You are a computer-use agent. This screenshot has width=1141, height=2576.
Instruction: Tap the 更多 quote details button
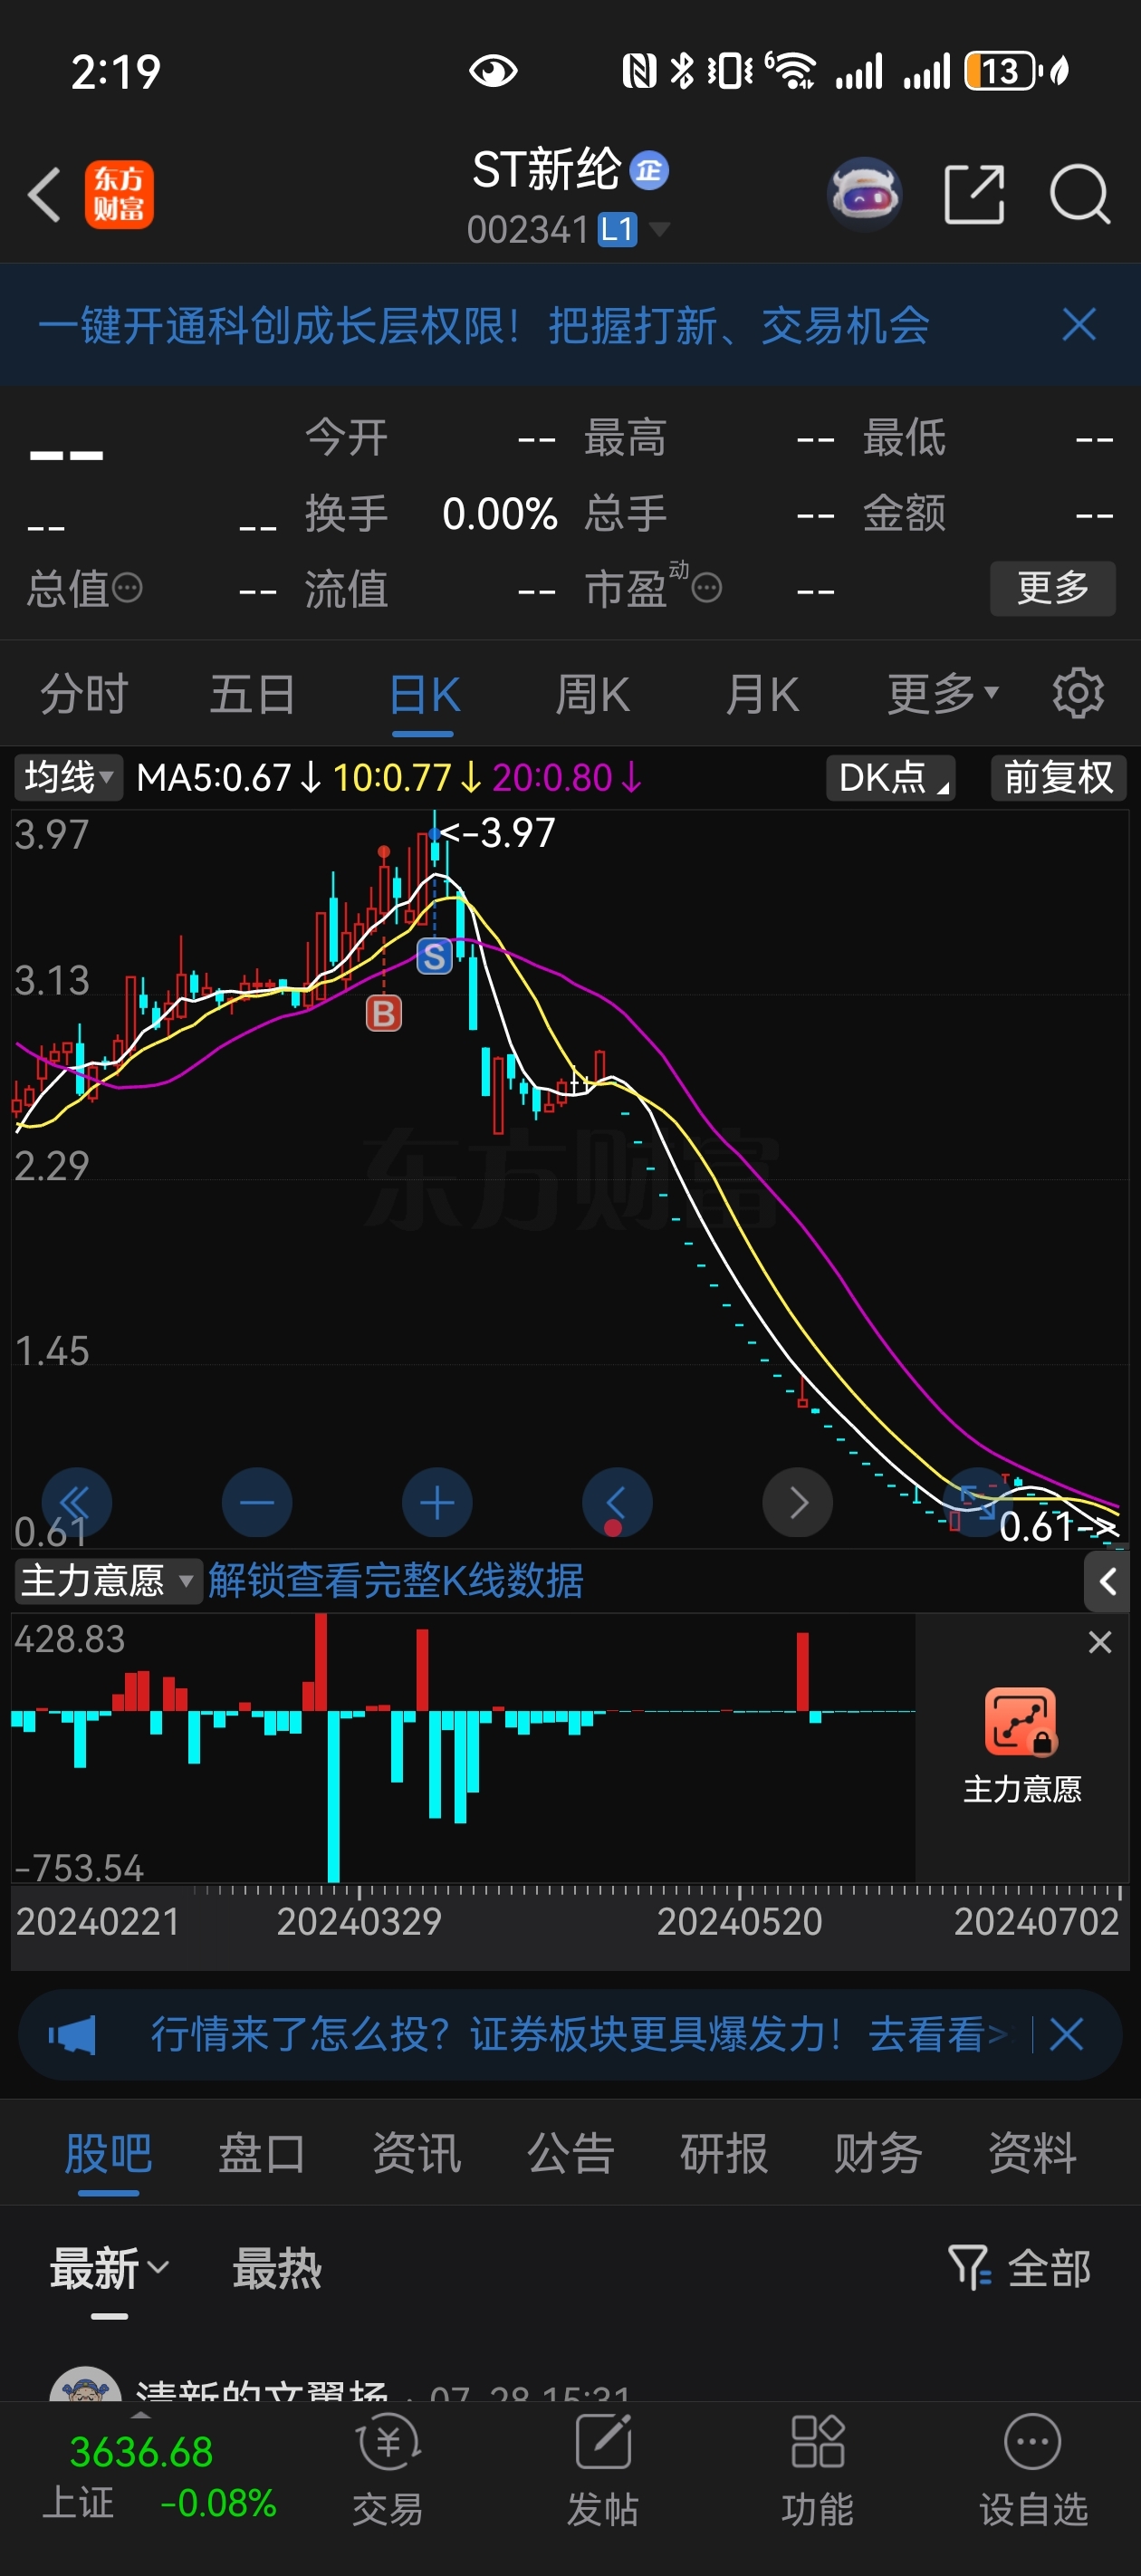tap(1052, 588)
